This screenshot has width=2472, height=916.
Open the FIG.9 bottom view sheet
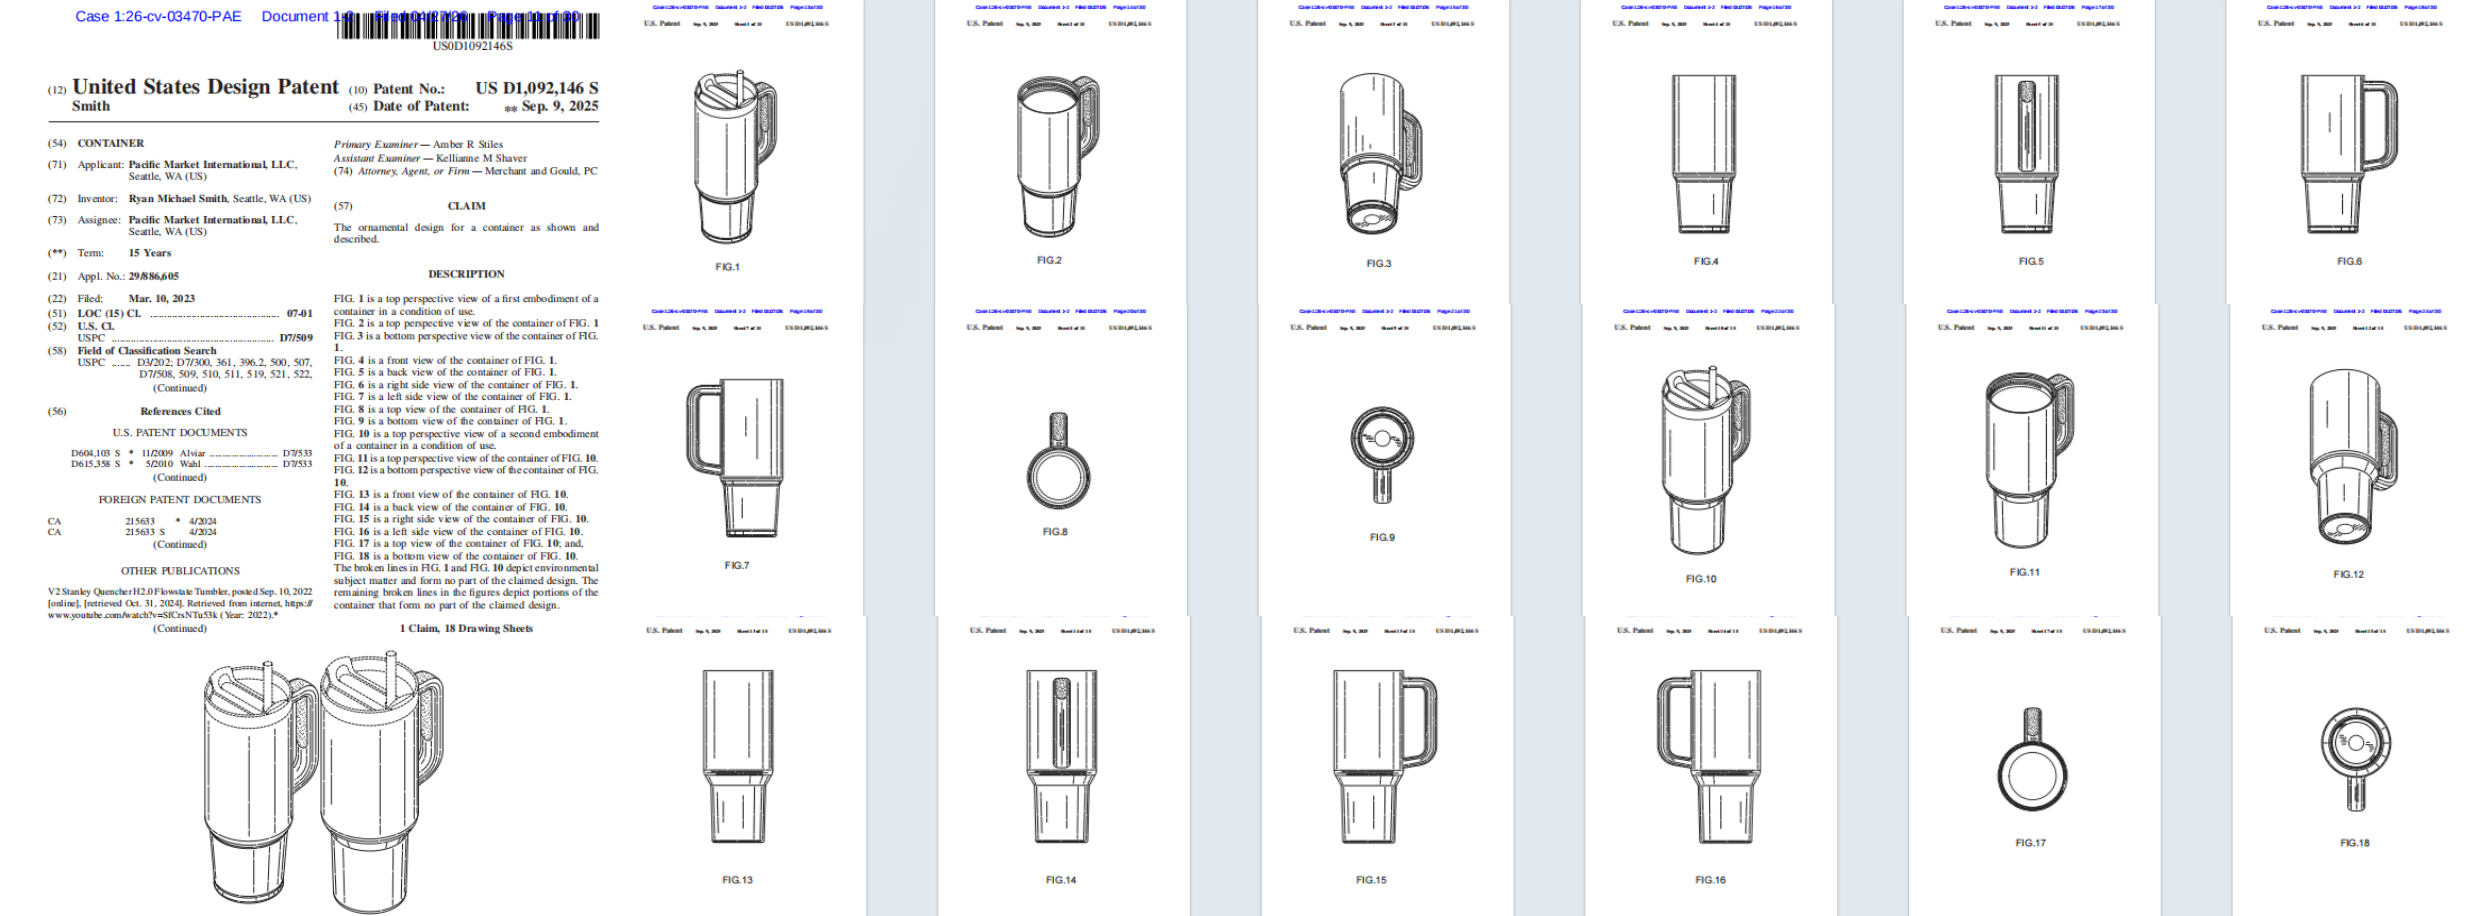[1384, 460]
